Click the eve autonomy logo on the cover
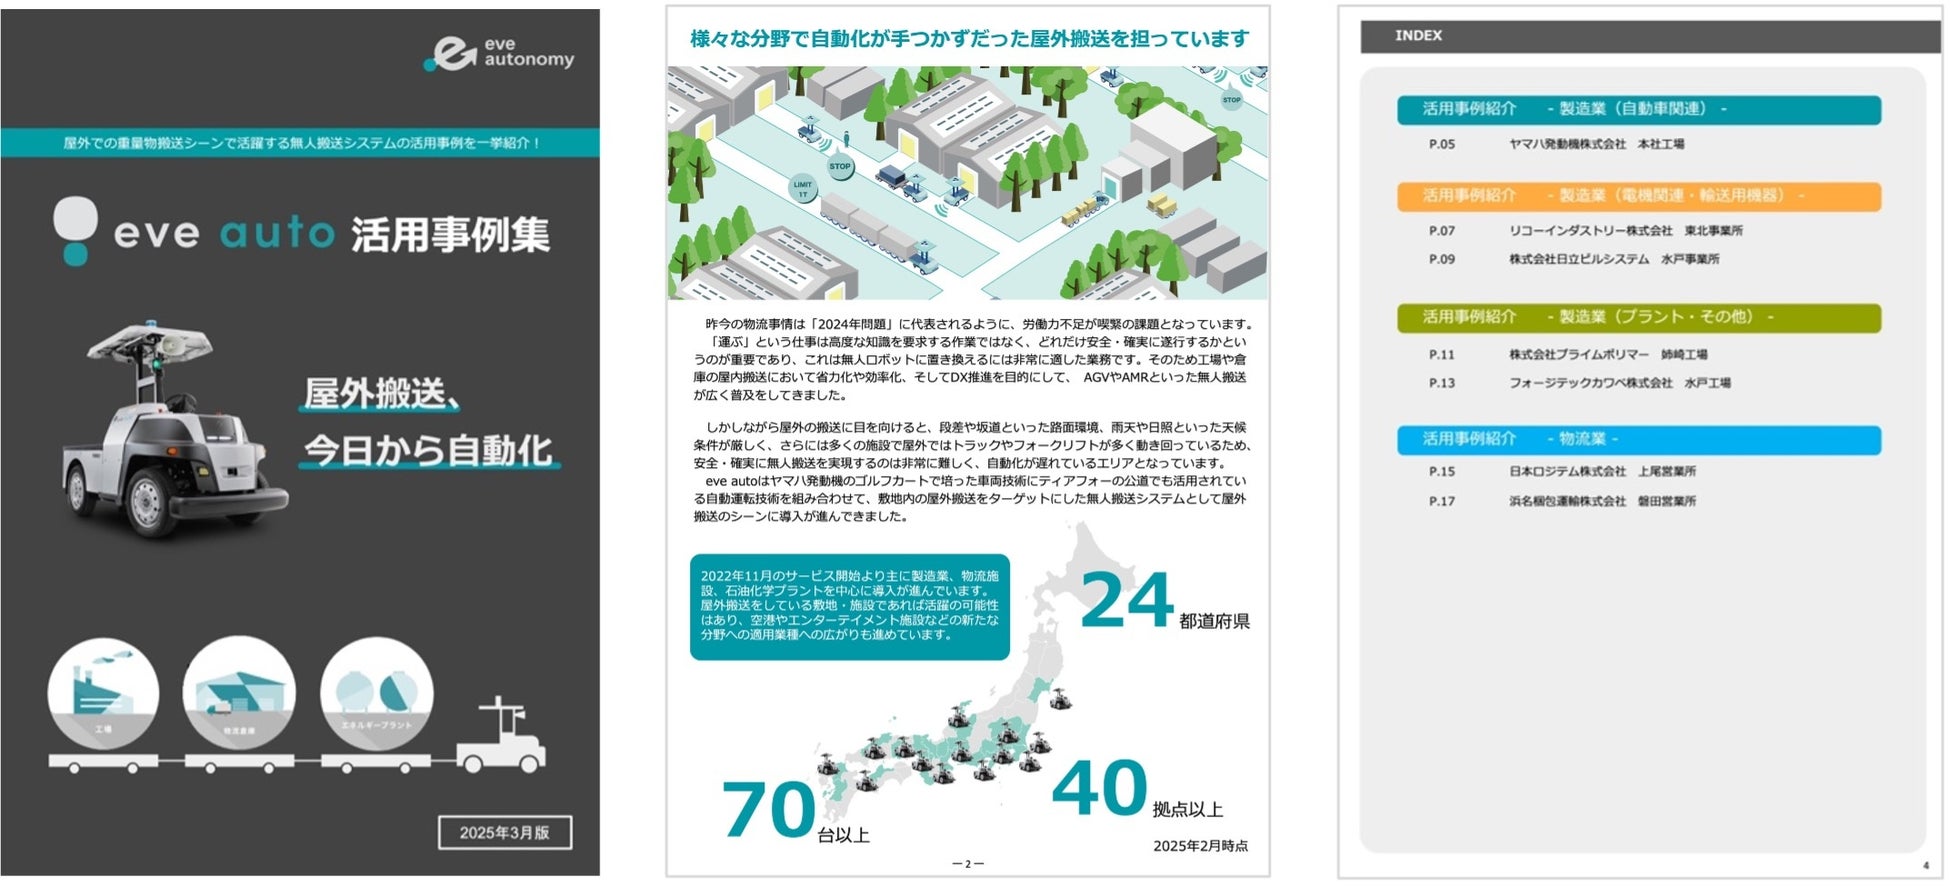1950x887 pixels. click(x=500, y=53)
